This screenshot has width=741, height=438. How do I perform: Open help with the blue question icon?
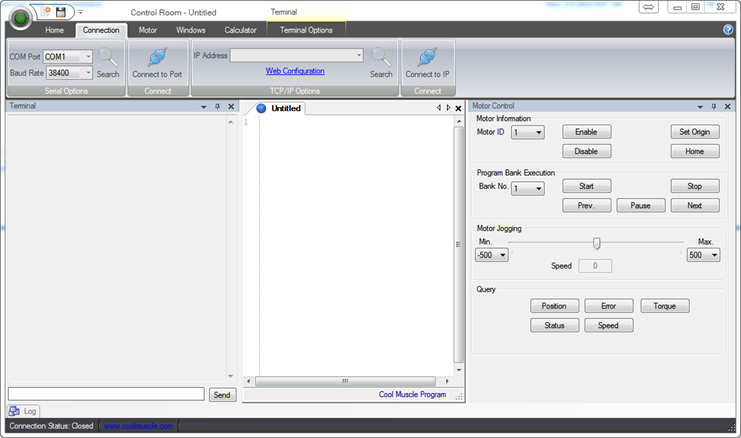point(728,30)
